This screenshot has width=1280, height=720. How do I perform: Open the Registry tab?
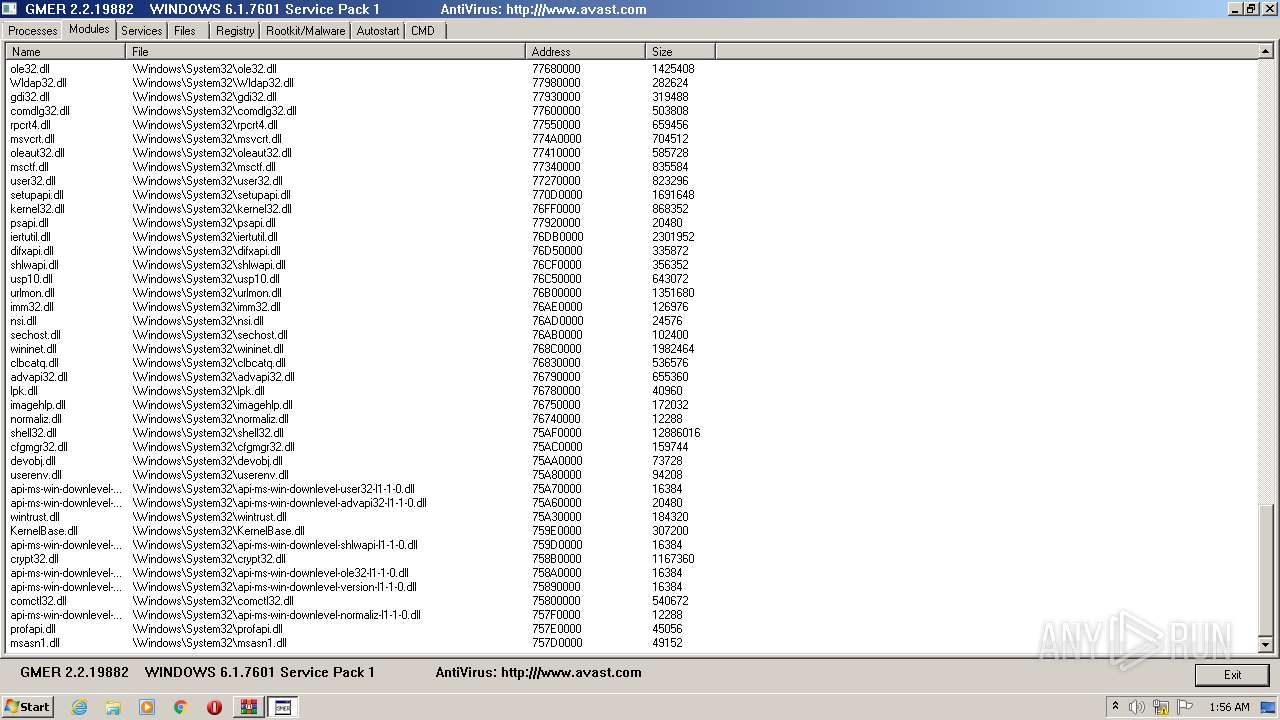235,31
